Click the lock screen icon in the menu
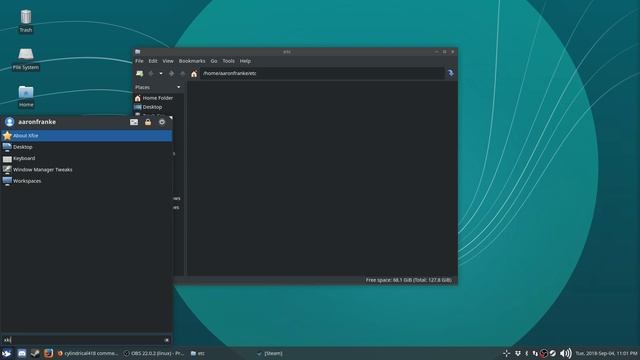The width and height of the screenshot is (640, 360). [x=148, y=122]
